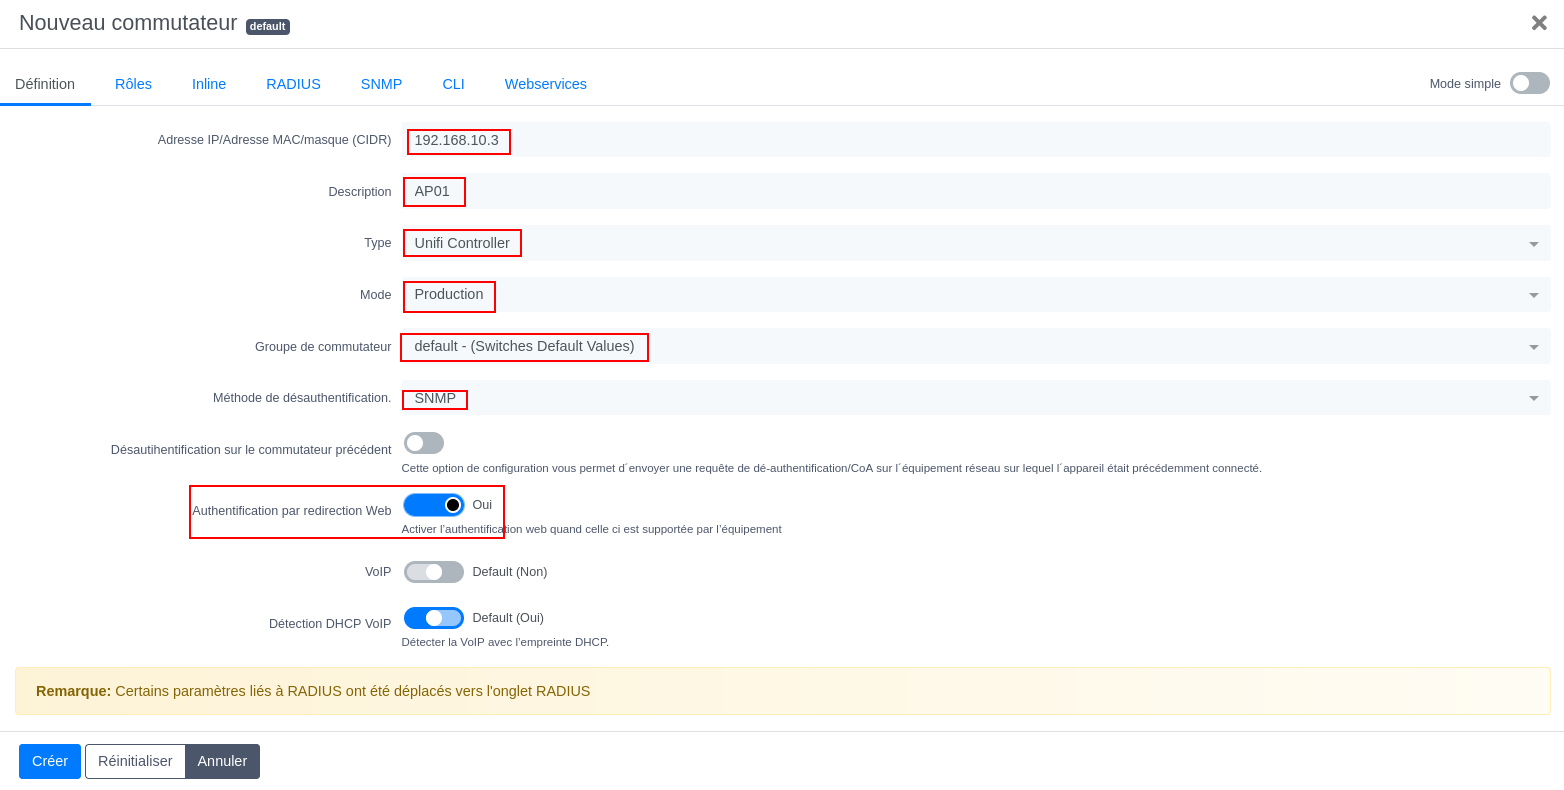Click the SNMP deauthentication method value
The height and width of the screenshot is (790, 1564).
pos(435,398)
